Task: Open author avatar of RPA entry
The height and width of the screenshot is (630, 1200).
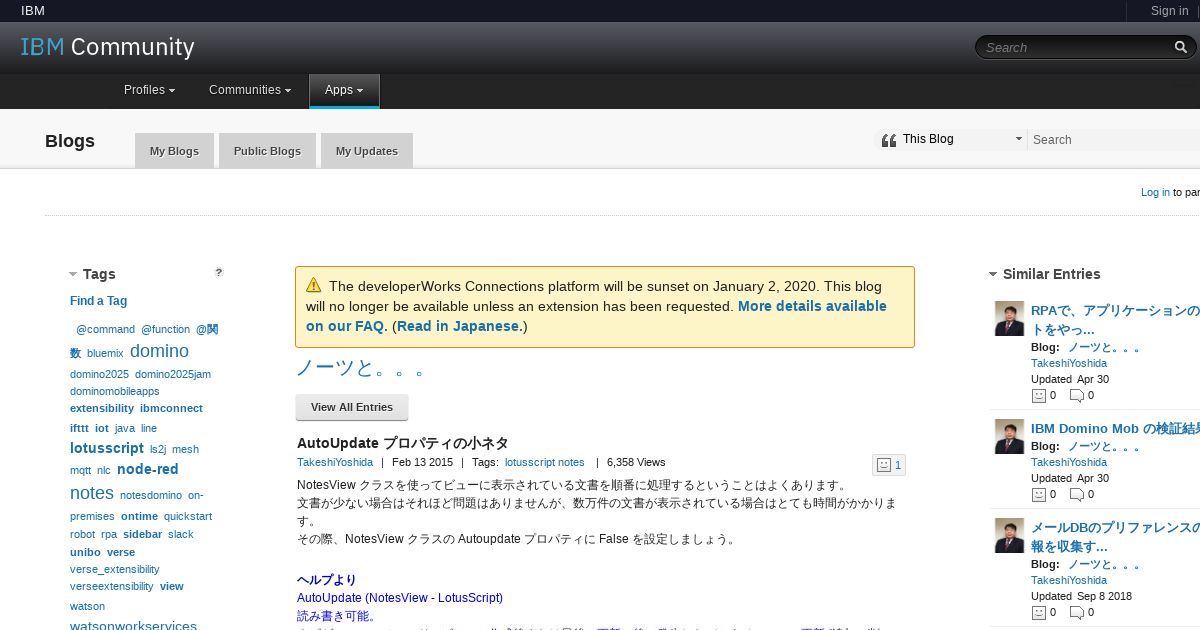Action: coord(1009,319)
